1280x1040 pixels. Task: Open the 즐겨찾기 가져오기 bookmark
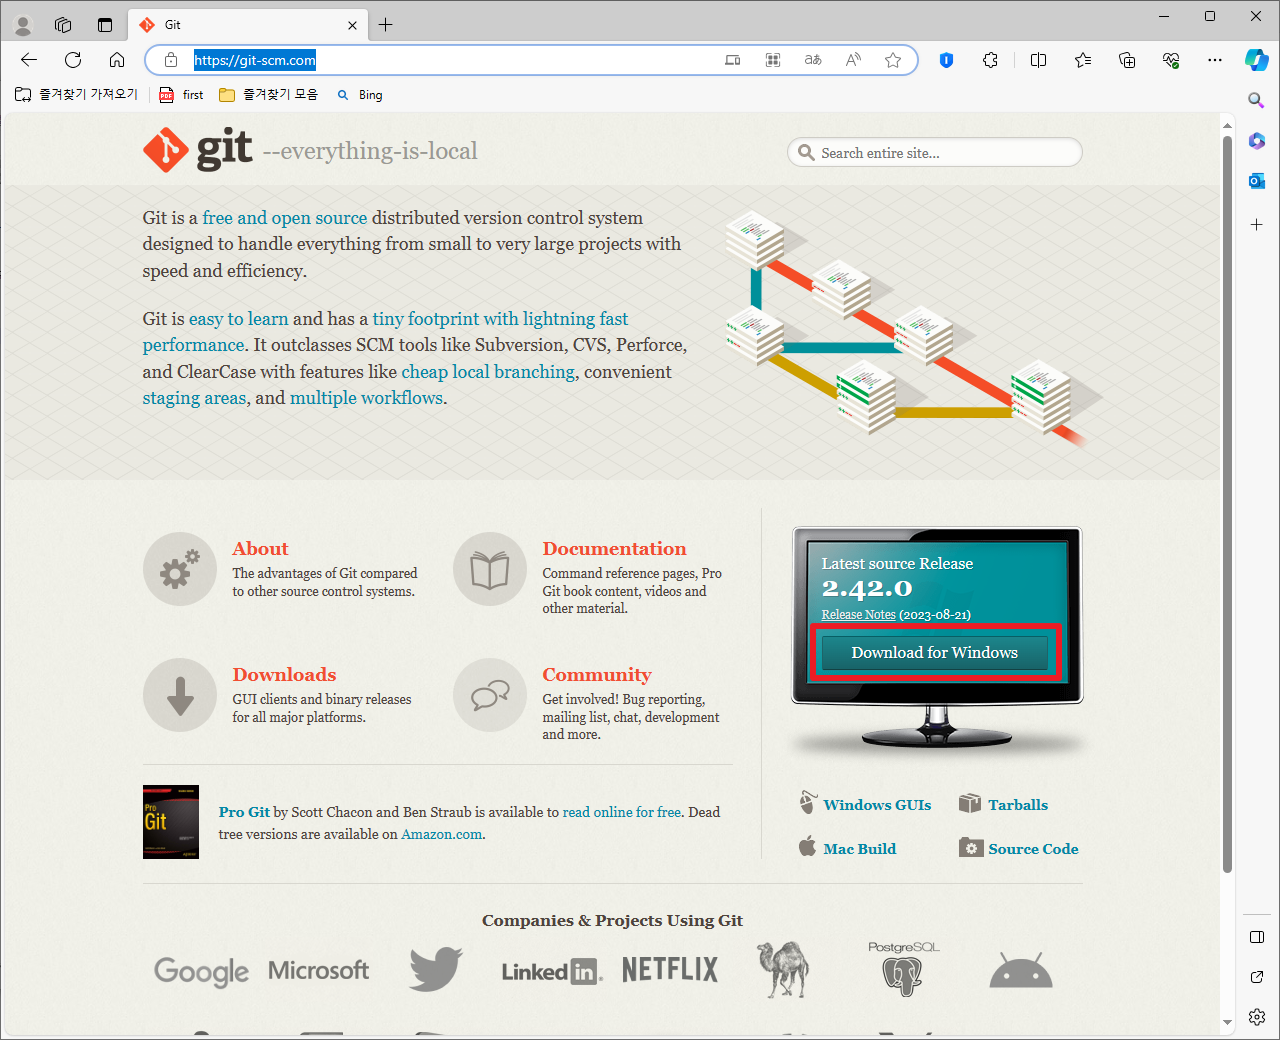76,95
